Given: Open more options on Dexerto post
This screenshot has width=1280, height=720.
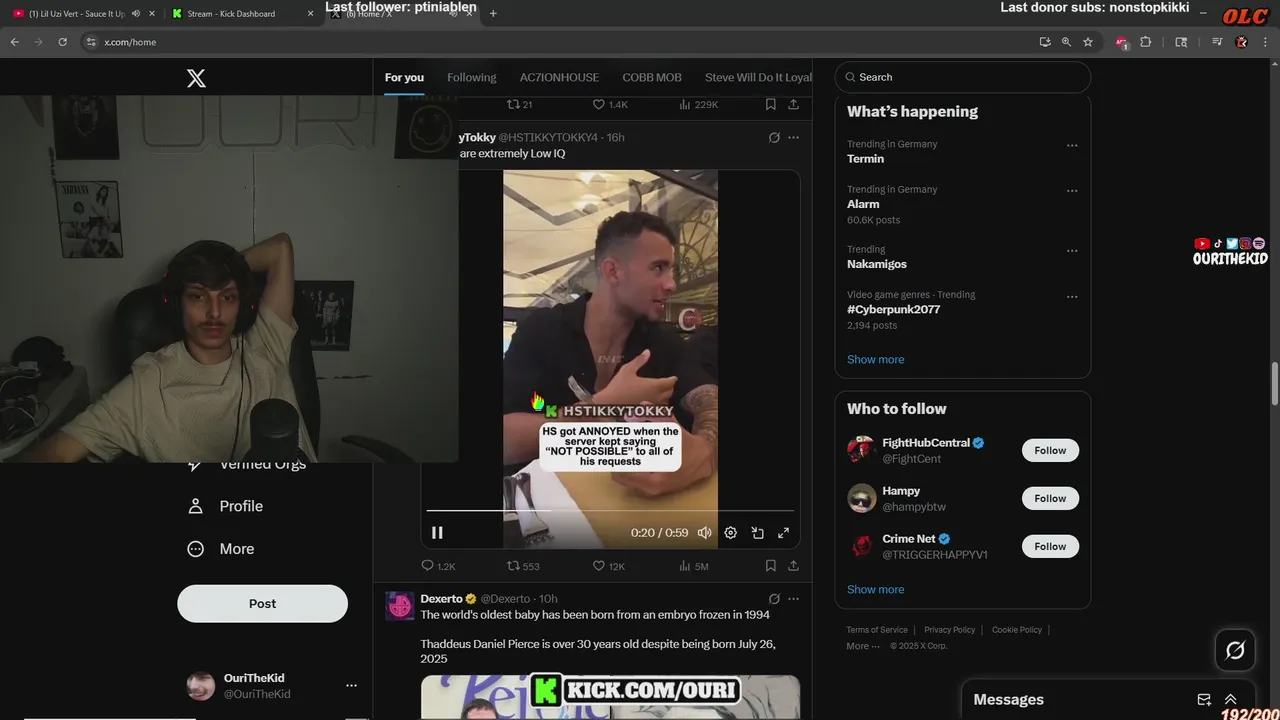Looking at the screenshot, I should point(794,599).
